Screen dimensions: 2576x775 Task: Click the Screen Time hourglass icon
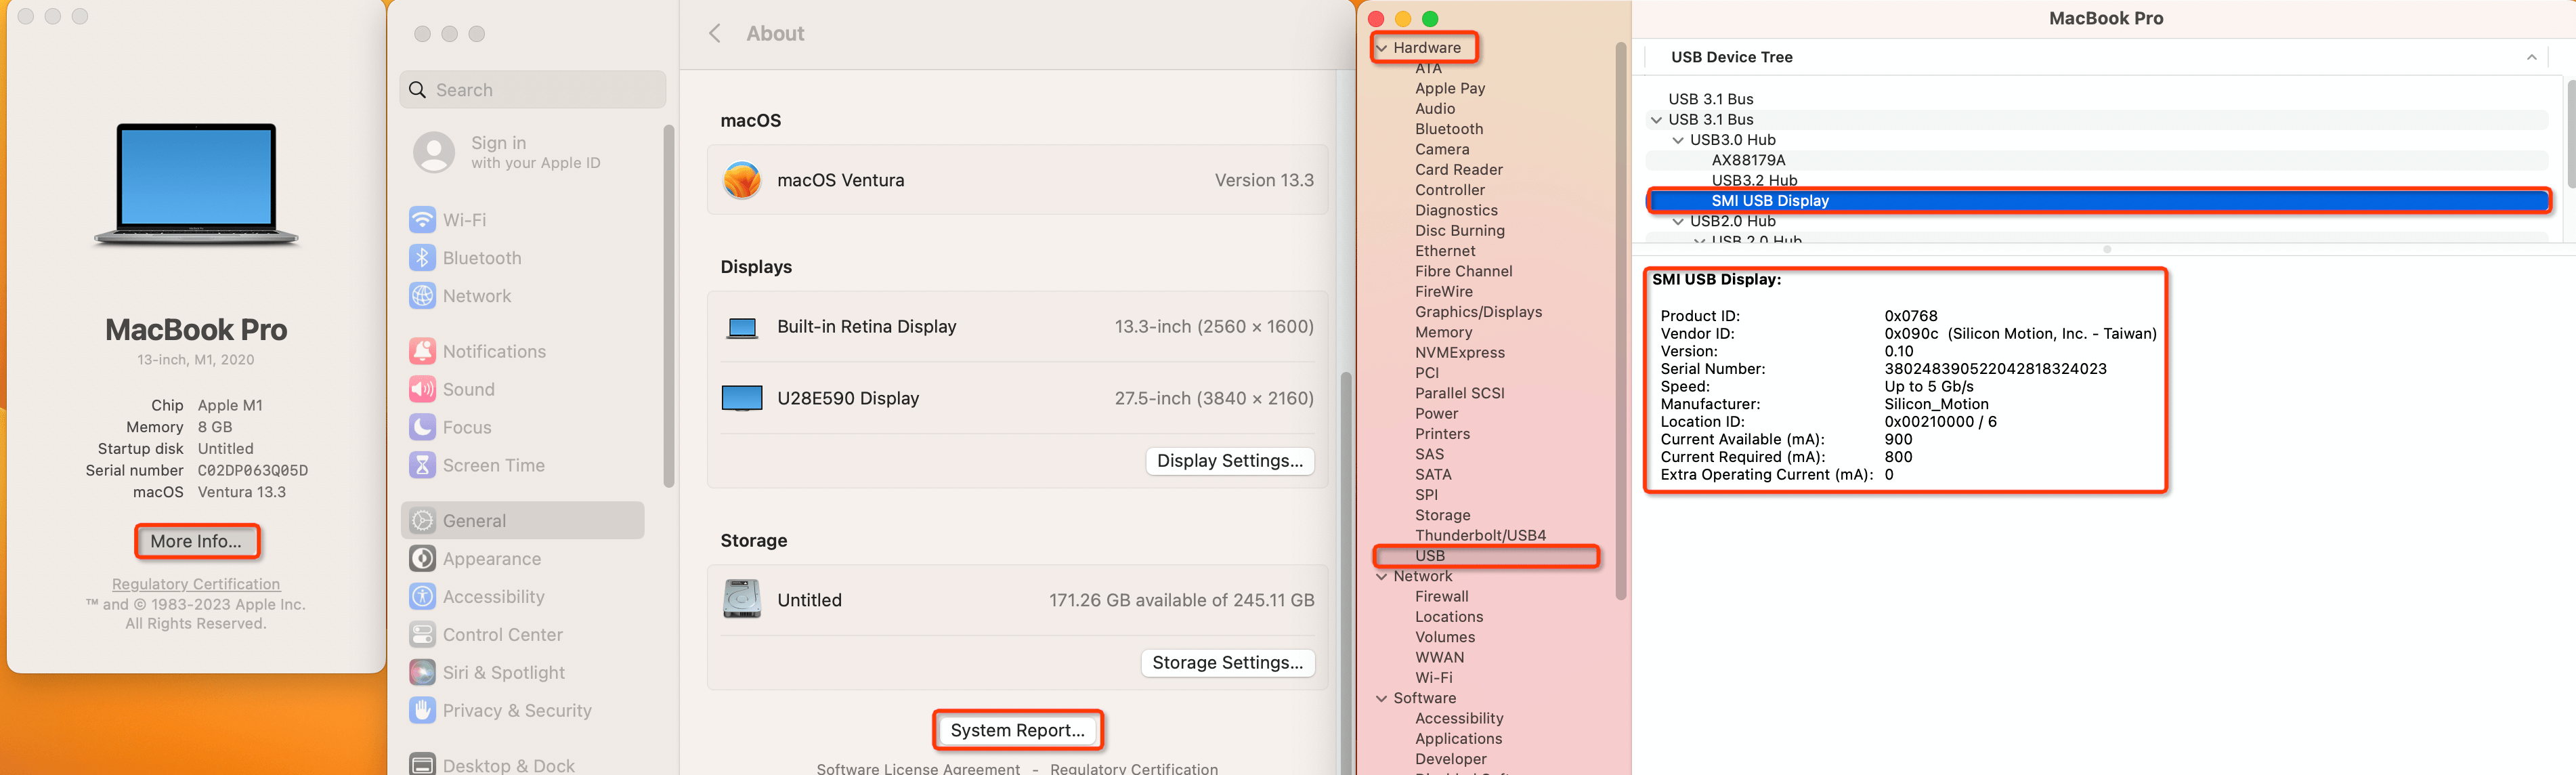422,465
